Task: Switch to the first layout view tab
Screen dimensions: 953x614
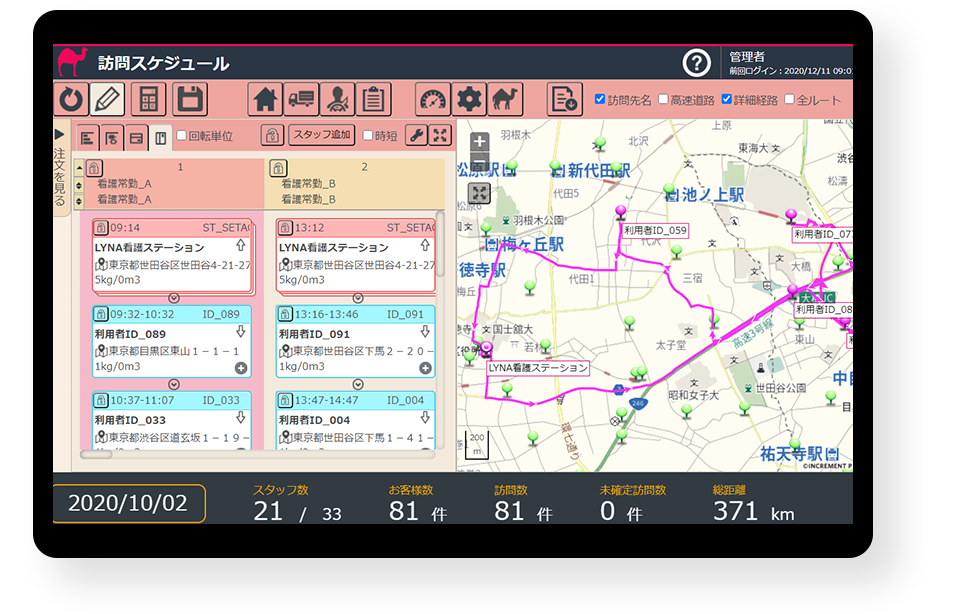Action: (87, 138)
